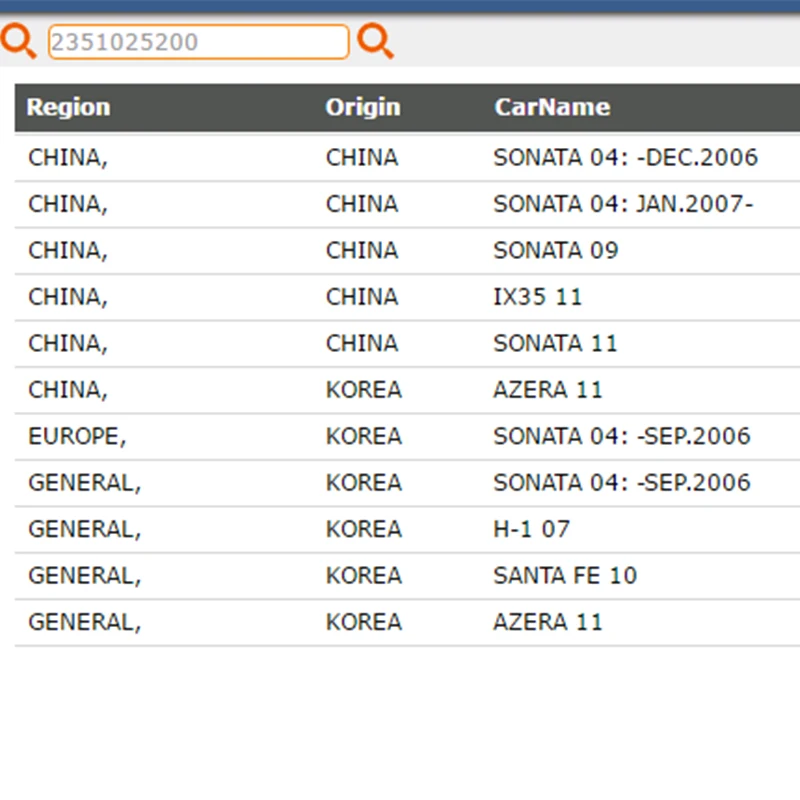This screenshot has width=800, height=800.
Task: Select row SONATA 04: JAN.2007-
Action: pos(407,204)
